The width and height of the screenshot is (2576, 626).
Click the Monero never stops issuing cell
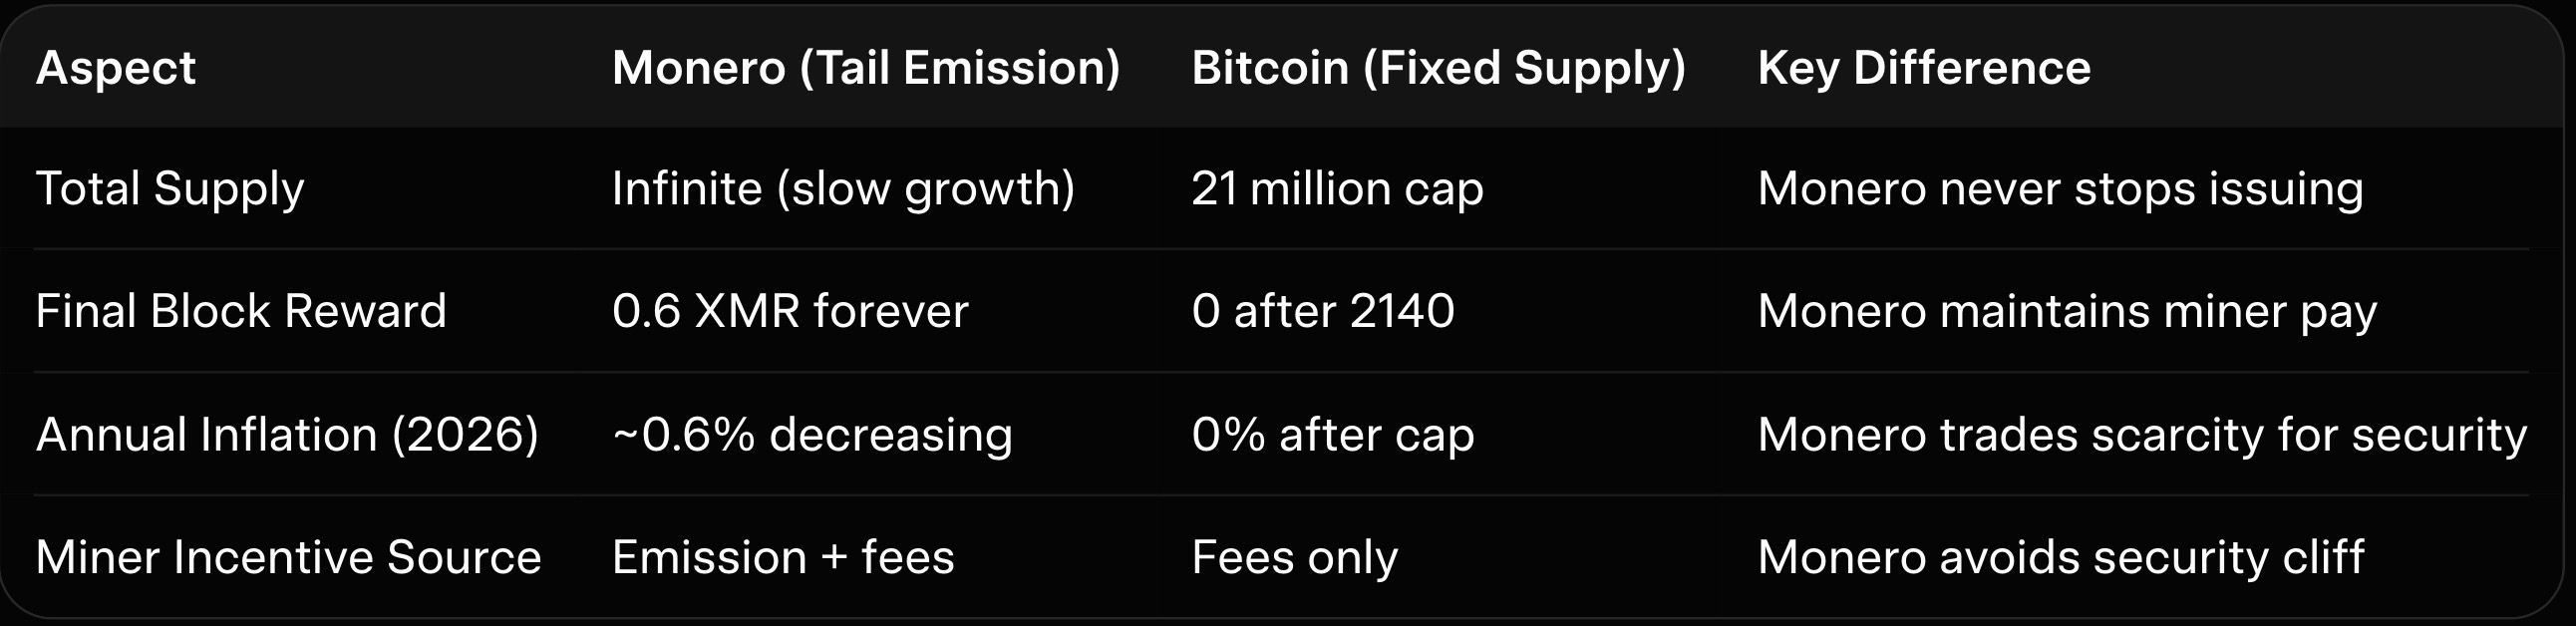coord(2060,189)
